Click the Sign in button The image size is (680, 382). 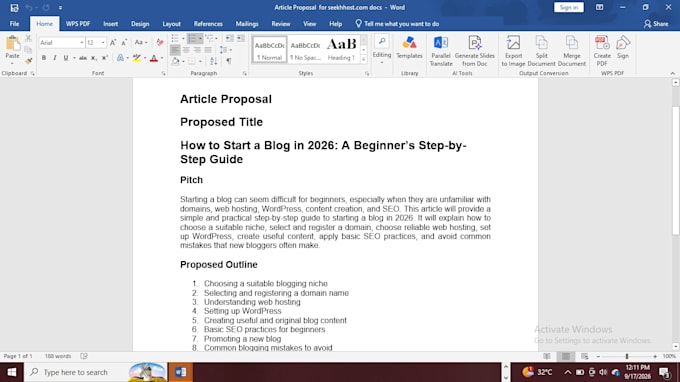tap(569, 7)
